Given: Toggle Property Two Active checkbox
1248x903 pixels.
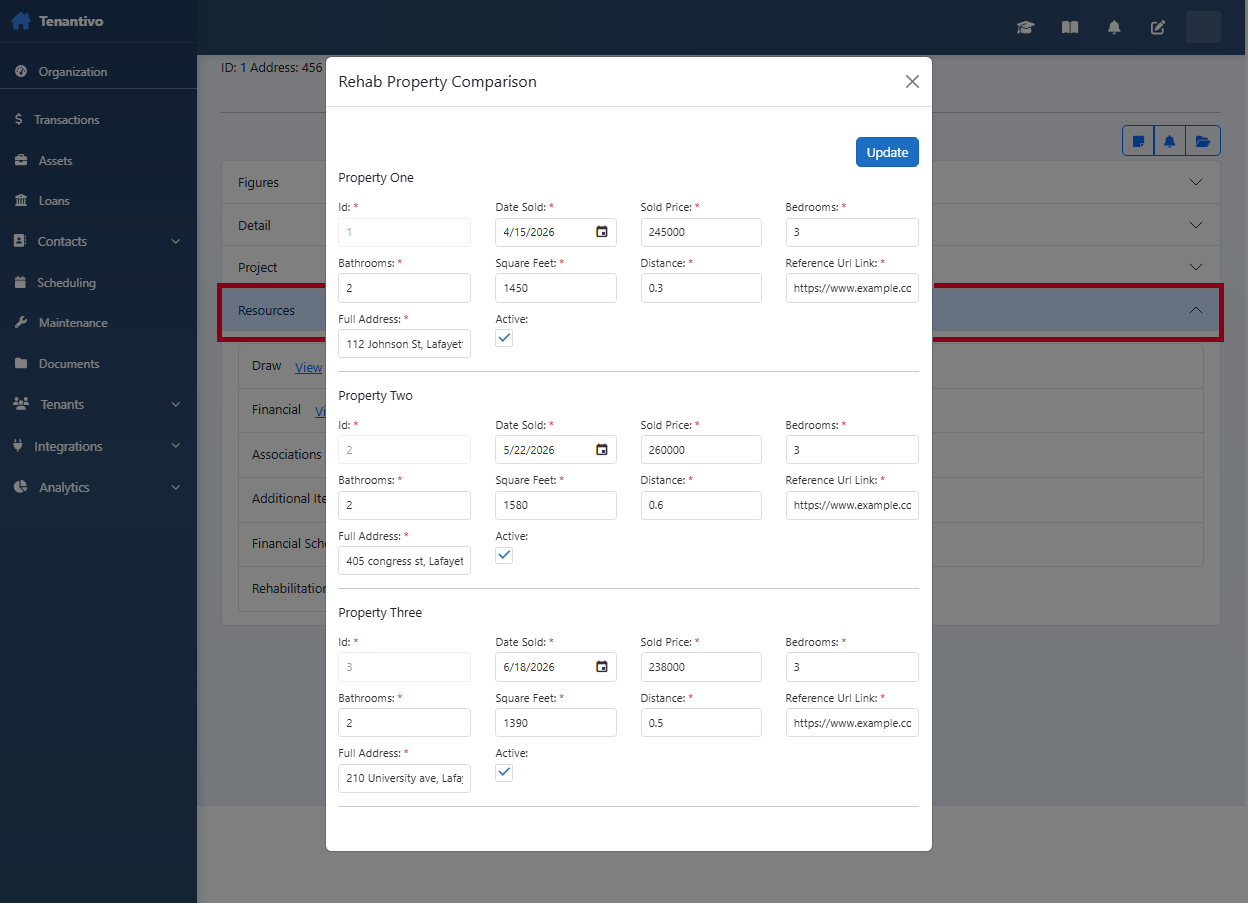Looking at the screenshot, I should [x=504, y=555].
